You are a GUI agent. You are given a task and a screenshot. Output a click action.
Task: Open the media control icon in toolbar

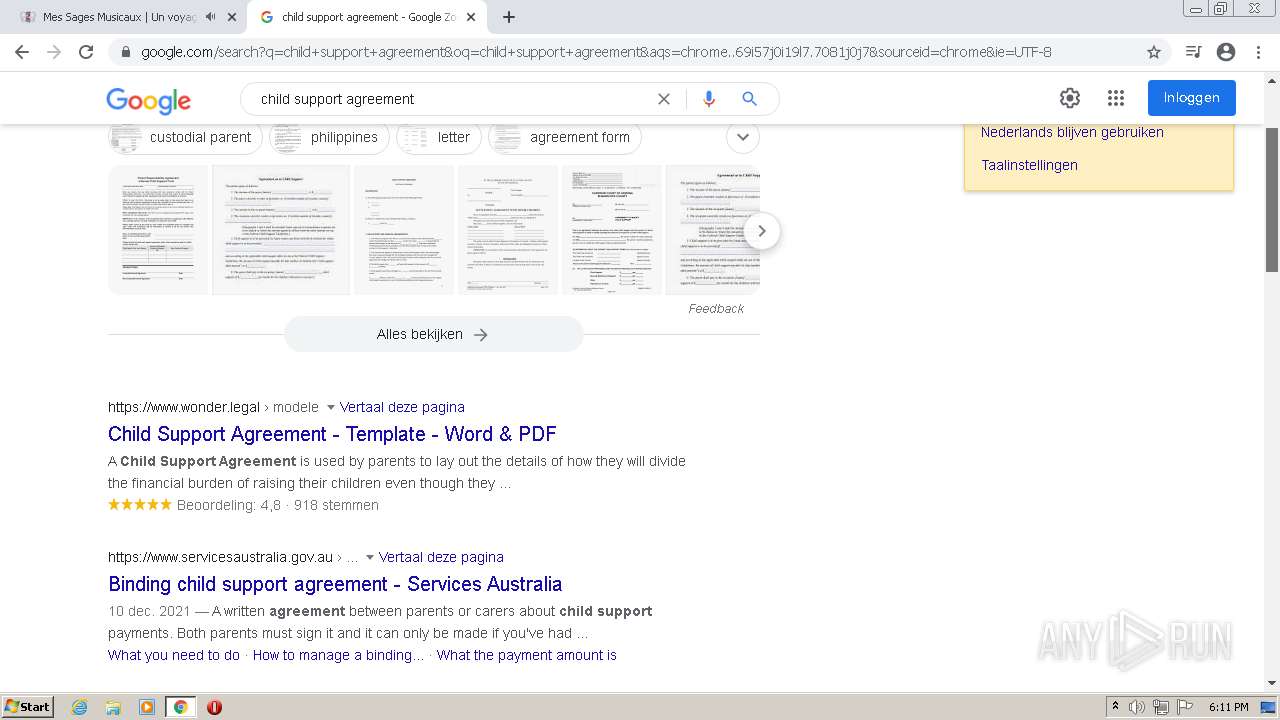(x=1193, y=52)
